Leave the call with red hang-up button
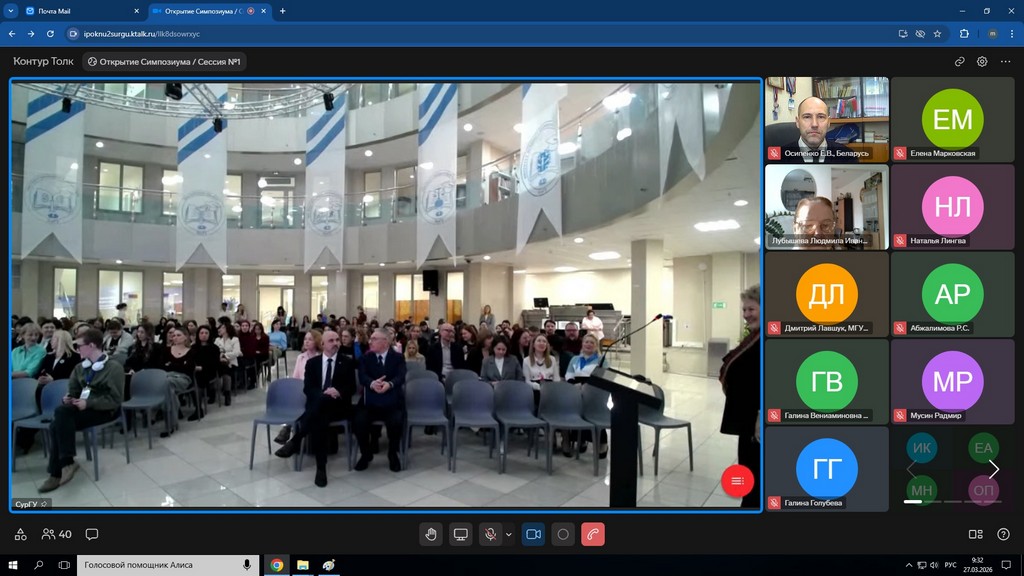Viewport: 1024px width, 576px height. pyautogui.click(x=593, y=534)
